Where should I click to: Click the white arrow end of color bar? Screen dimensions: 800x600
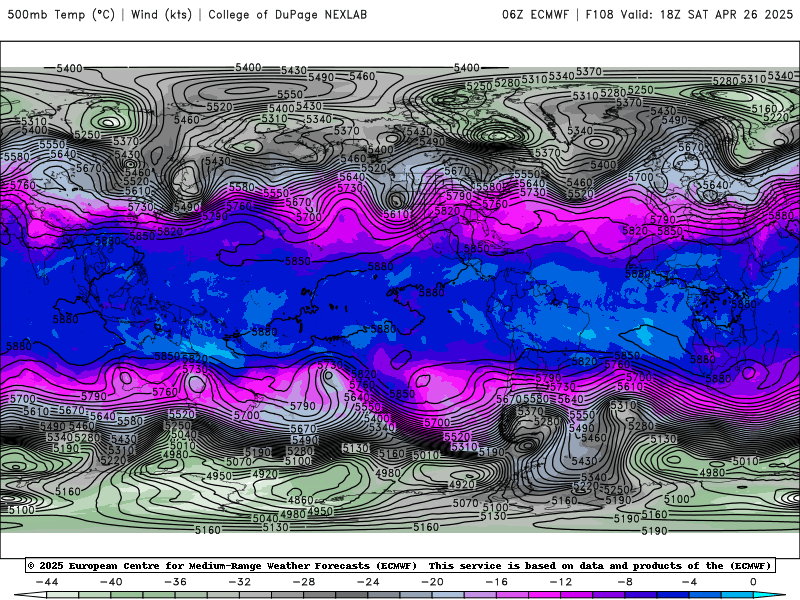click(x=30, y=595)
